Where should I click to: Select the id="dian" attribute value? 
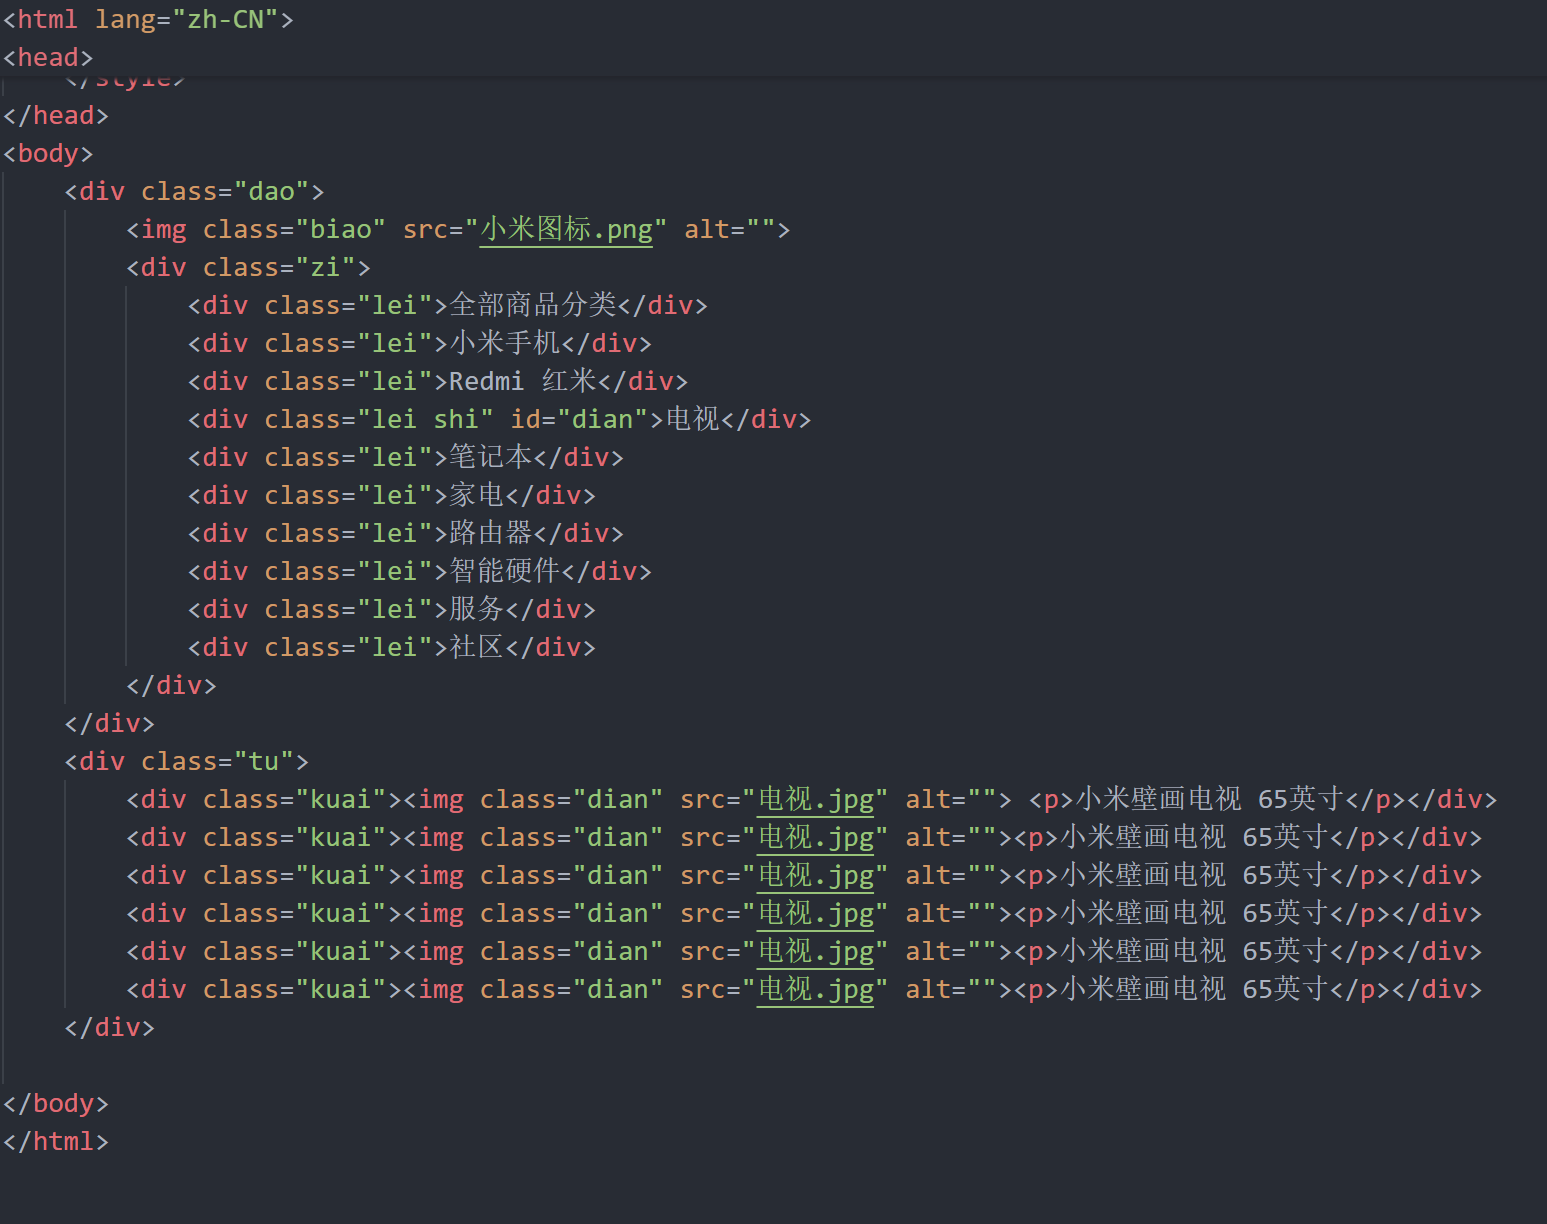(x=602, y=418)
